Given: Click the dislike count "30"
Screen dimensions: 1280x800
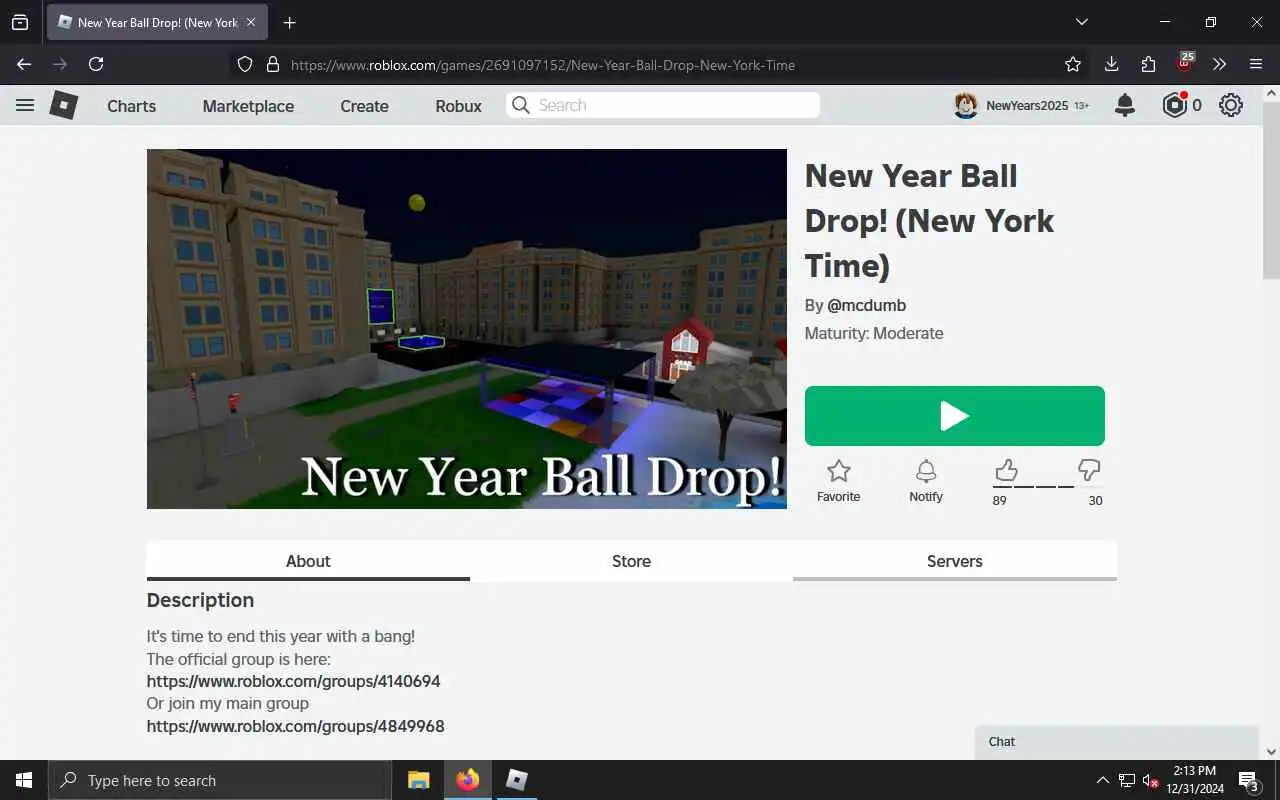Looking at the screenshot, I should (x=1095, y=500).
